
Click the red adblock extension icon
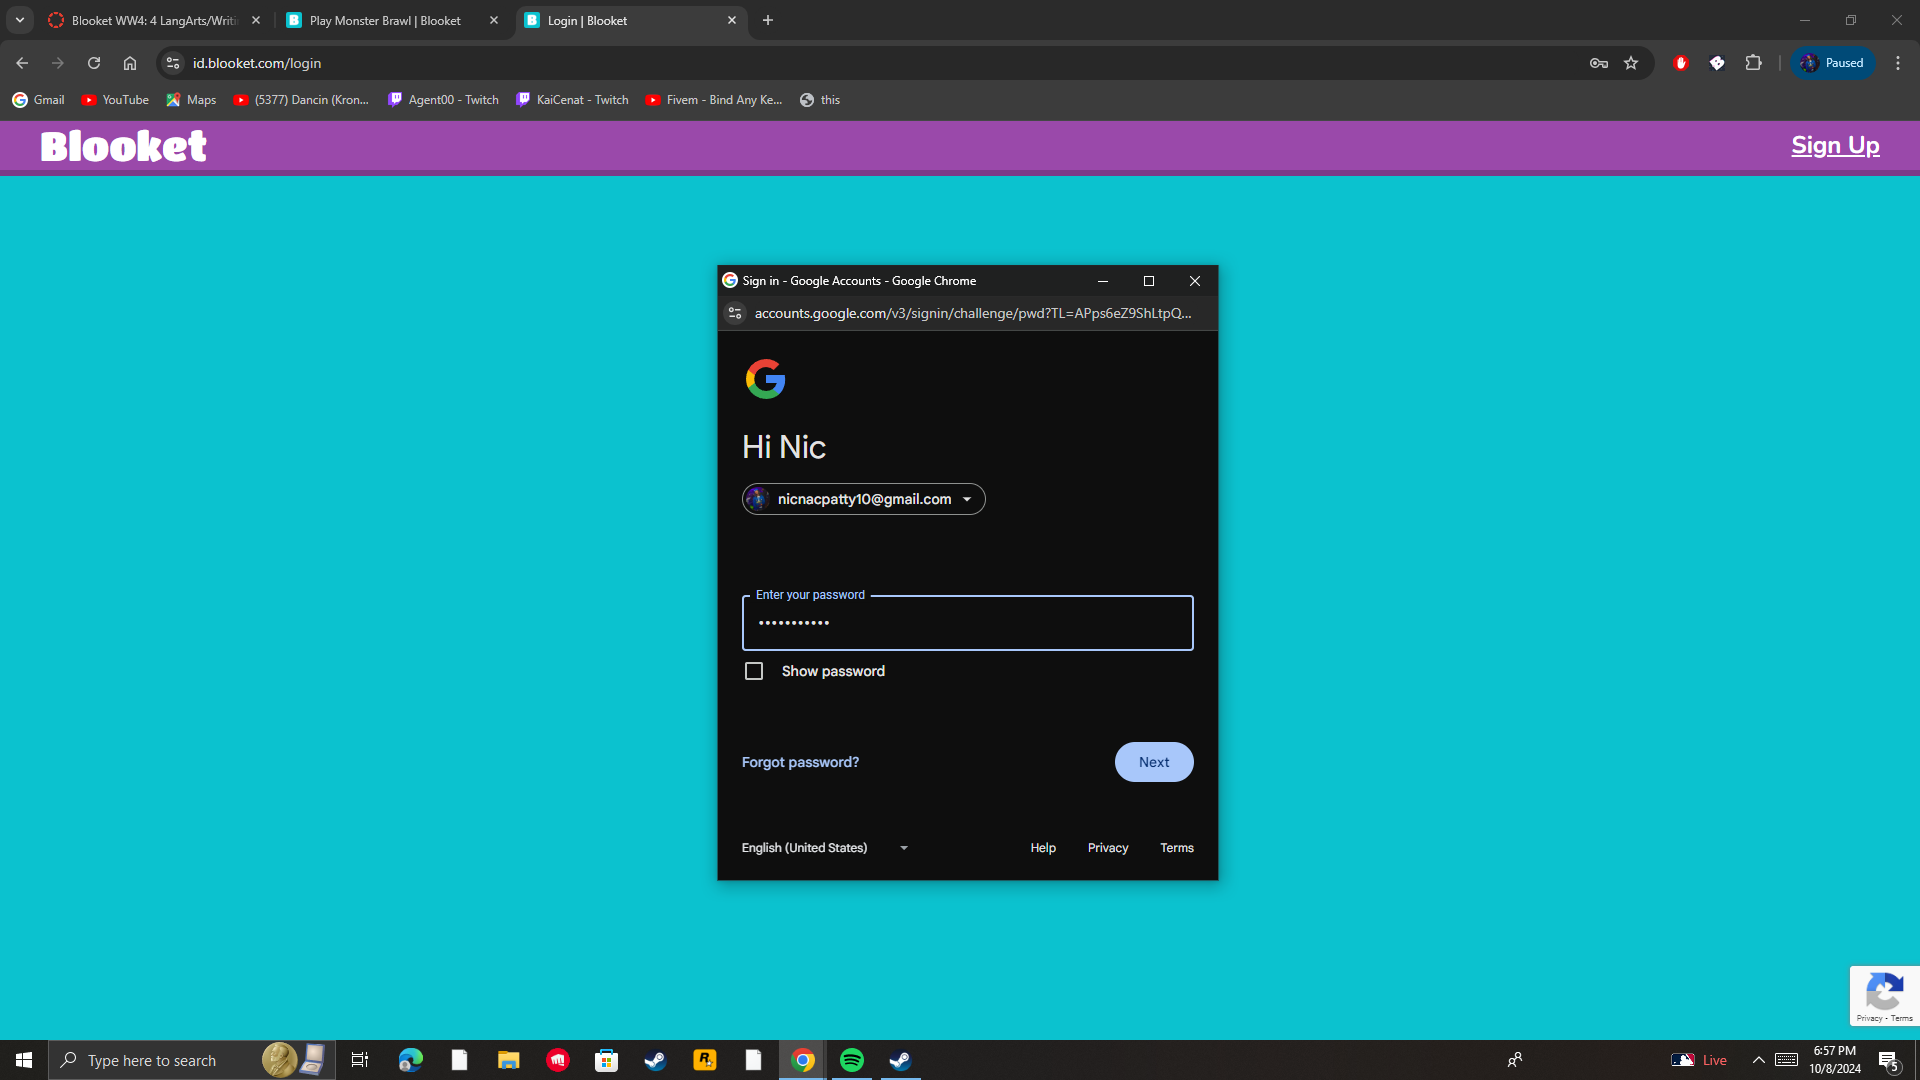(1681, 63)
